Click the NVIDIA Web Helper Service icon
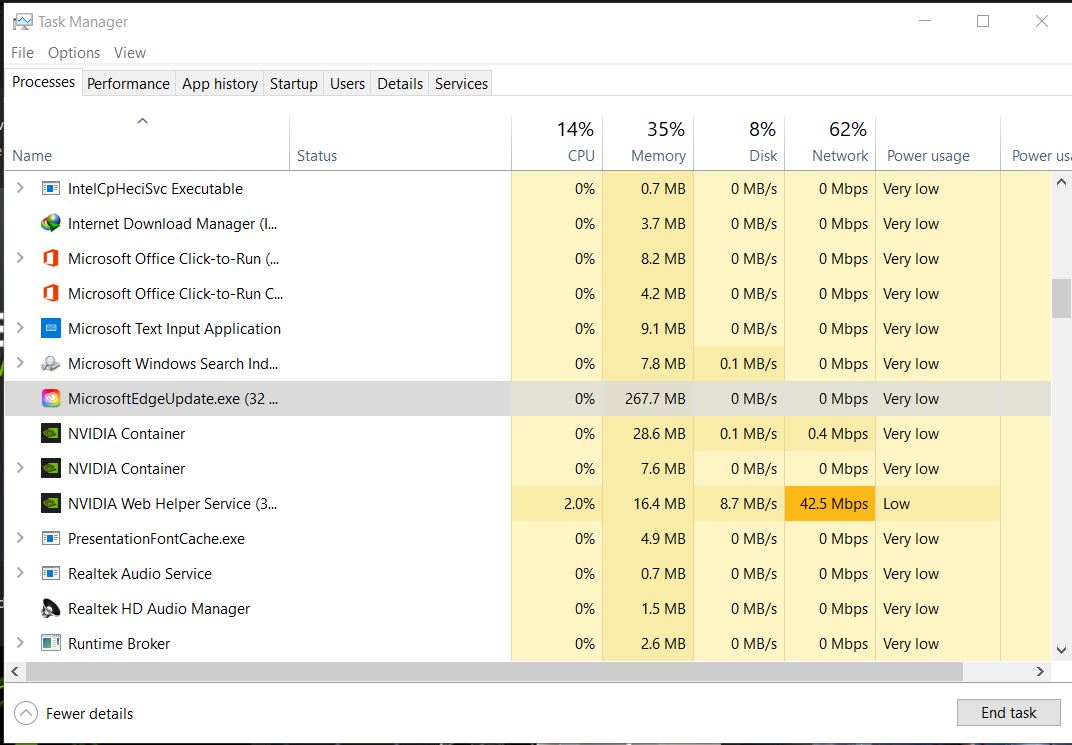This screenshot has width=1072, height=745. (x=50, y=504)
